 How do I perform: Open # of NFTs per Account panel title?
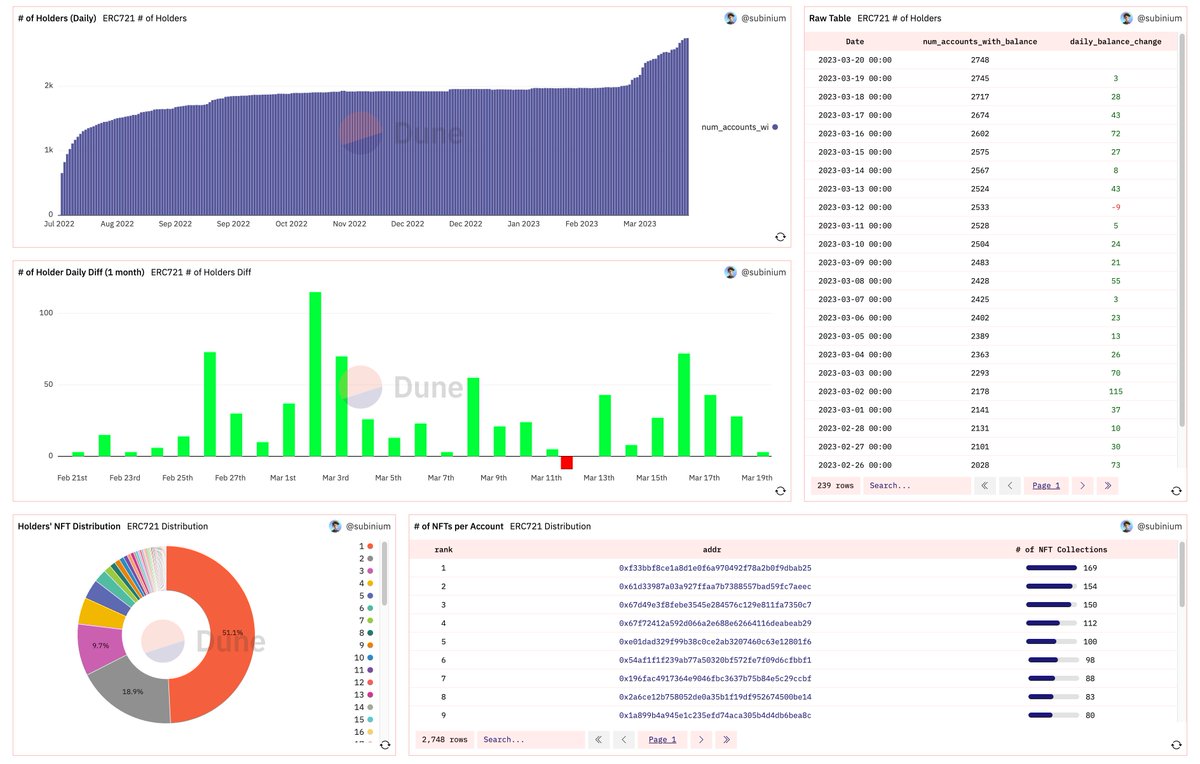(458, 526)
